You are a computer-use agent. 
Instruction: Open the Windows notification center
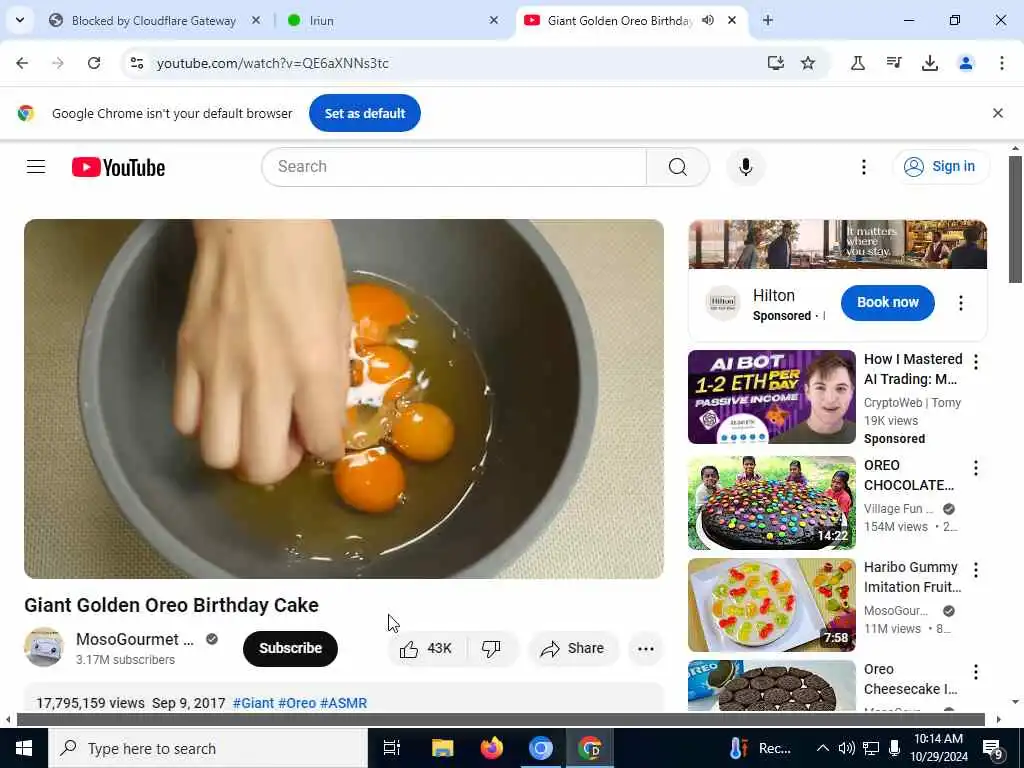tap(993, 748)
